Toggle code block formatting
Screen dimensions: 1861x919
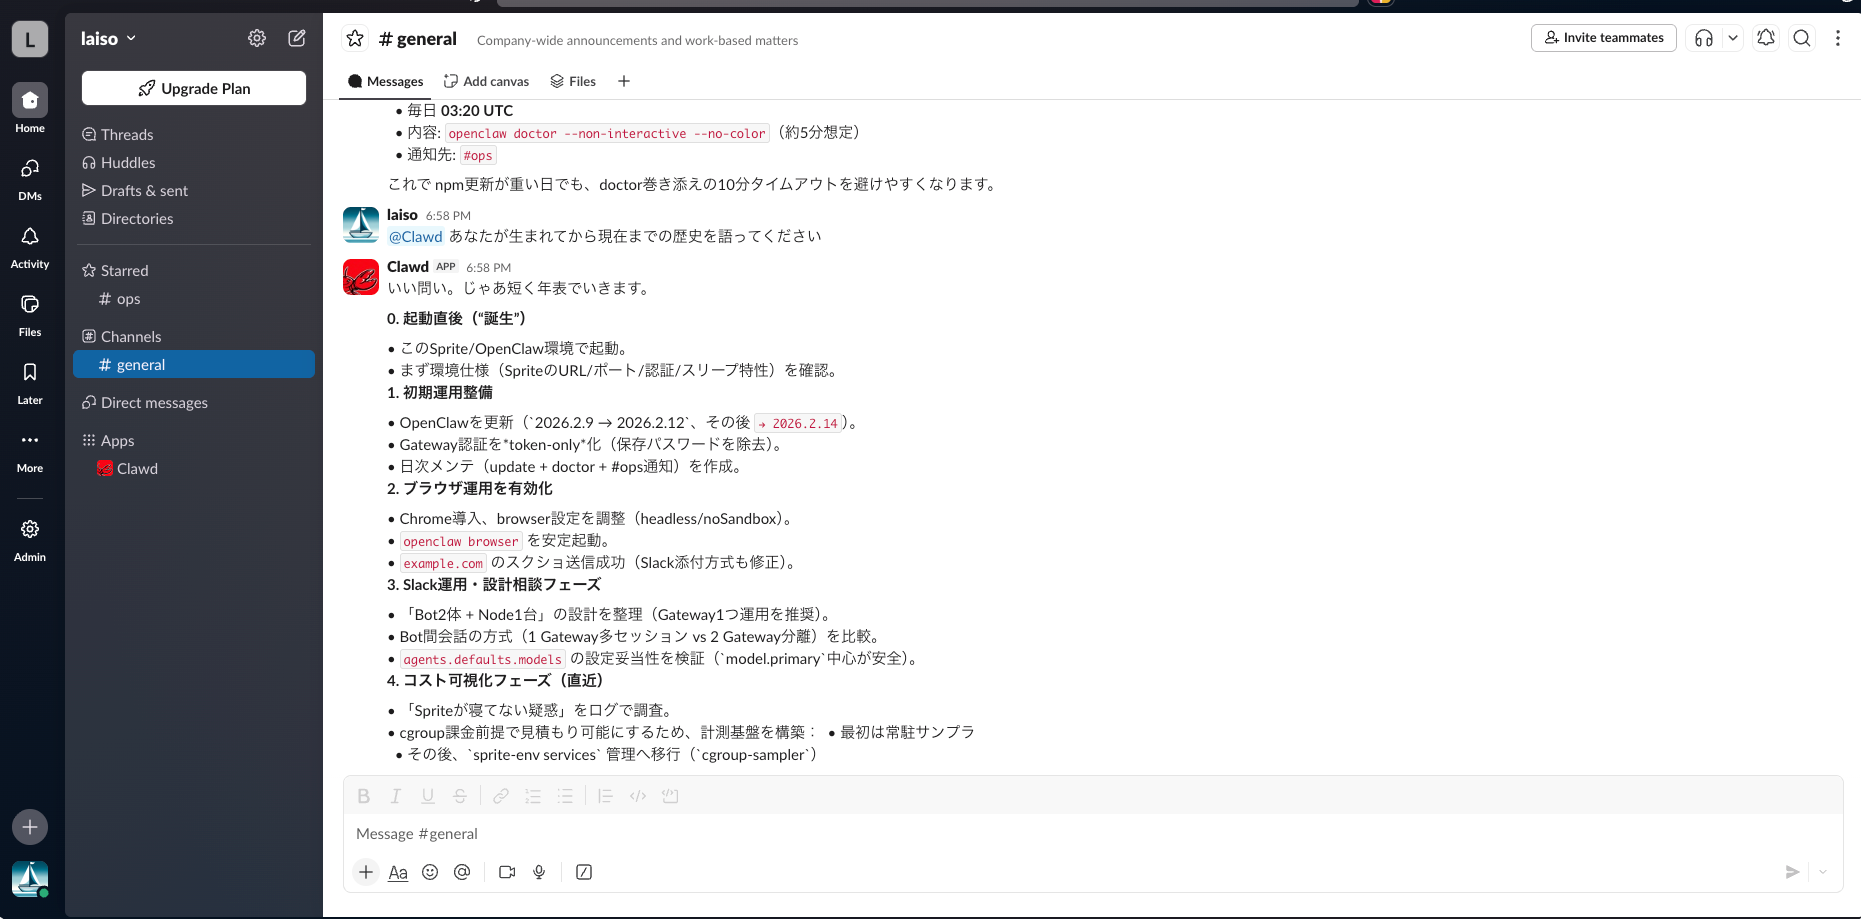[x=670, y=796]
